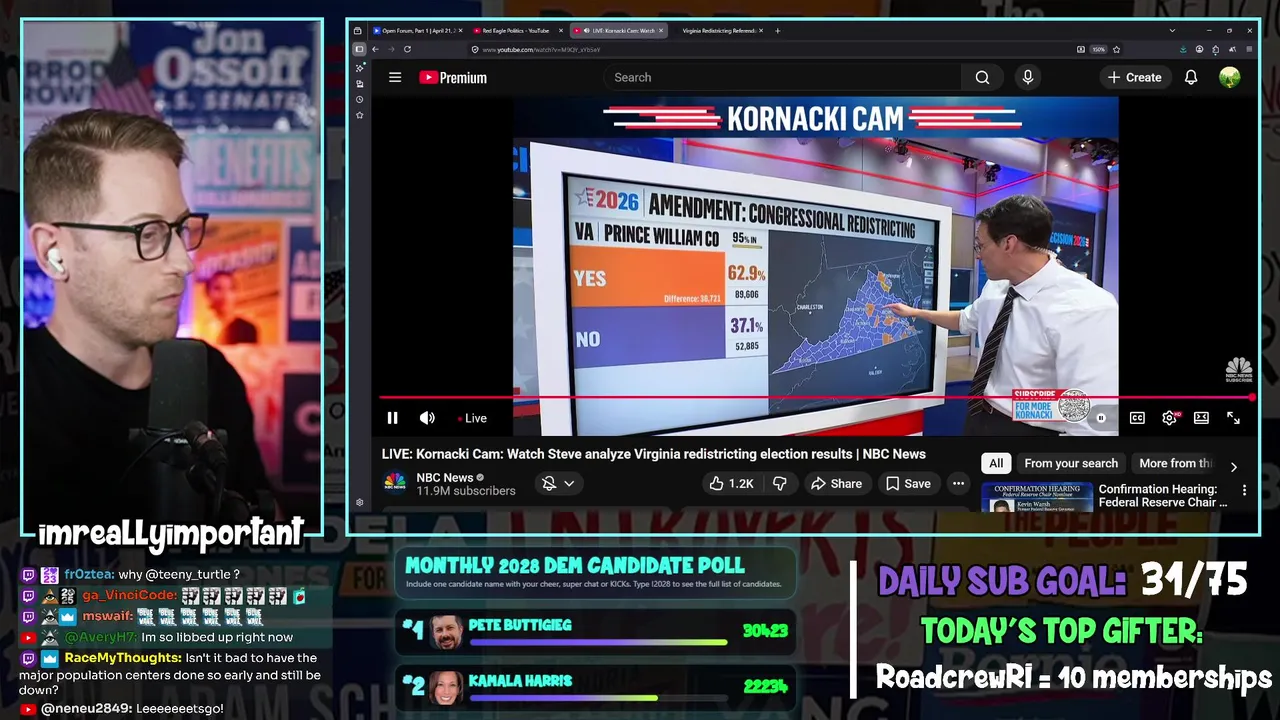Open the browser downloads icon
The width and height of the screenshot is (1280, 720).
(x=1184, y=49)
